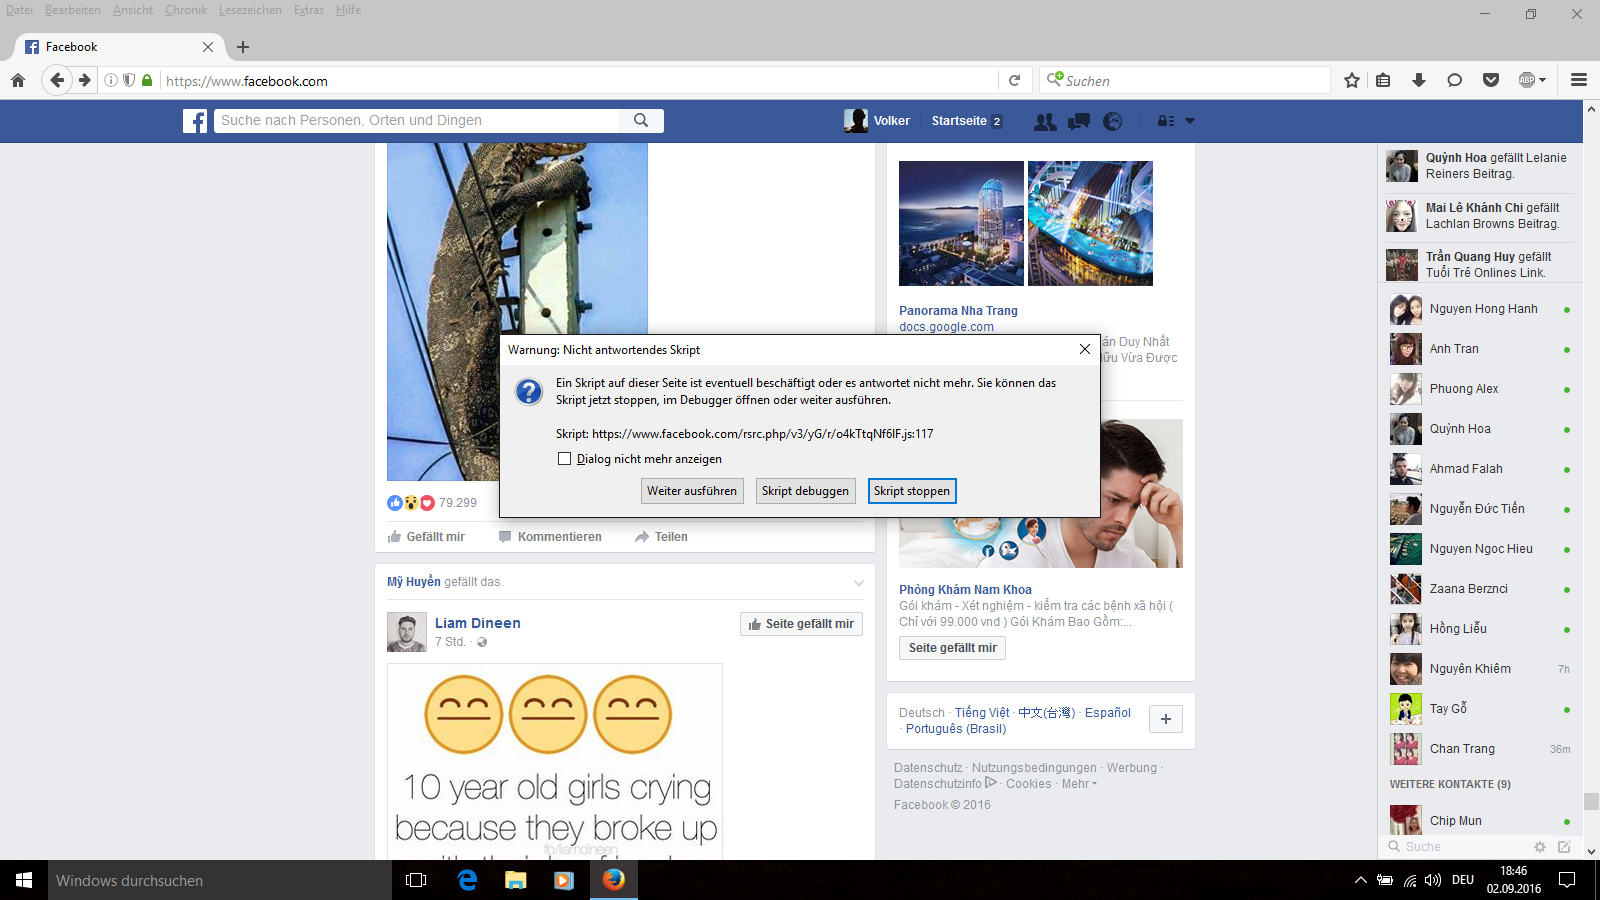Open the notifications globe icon
The height and width of the screenshot is (900, 1600).
point(1112,121)
